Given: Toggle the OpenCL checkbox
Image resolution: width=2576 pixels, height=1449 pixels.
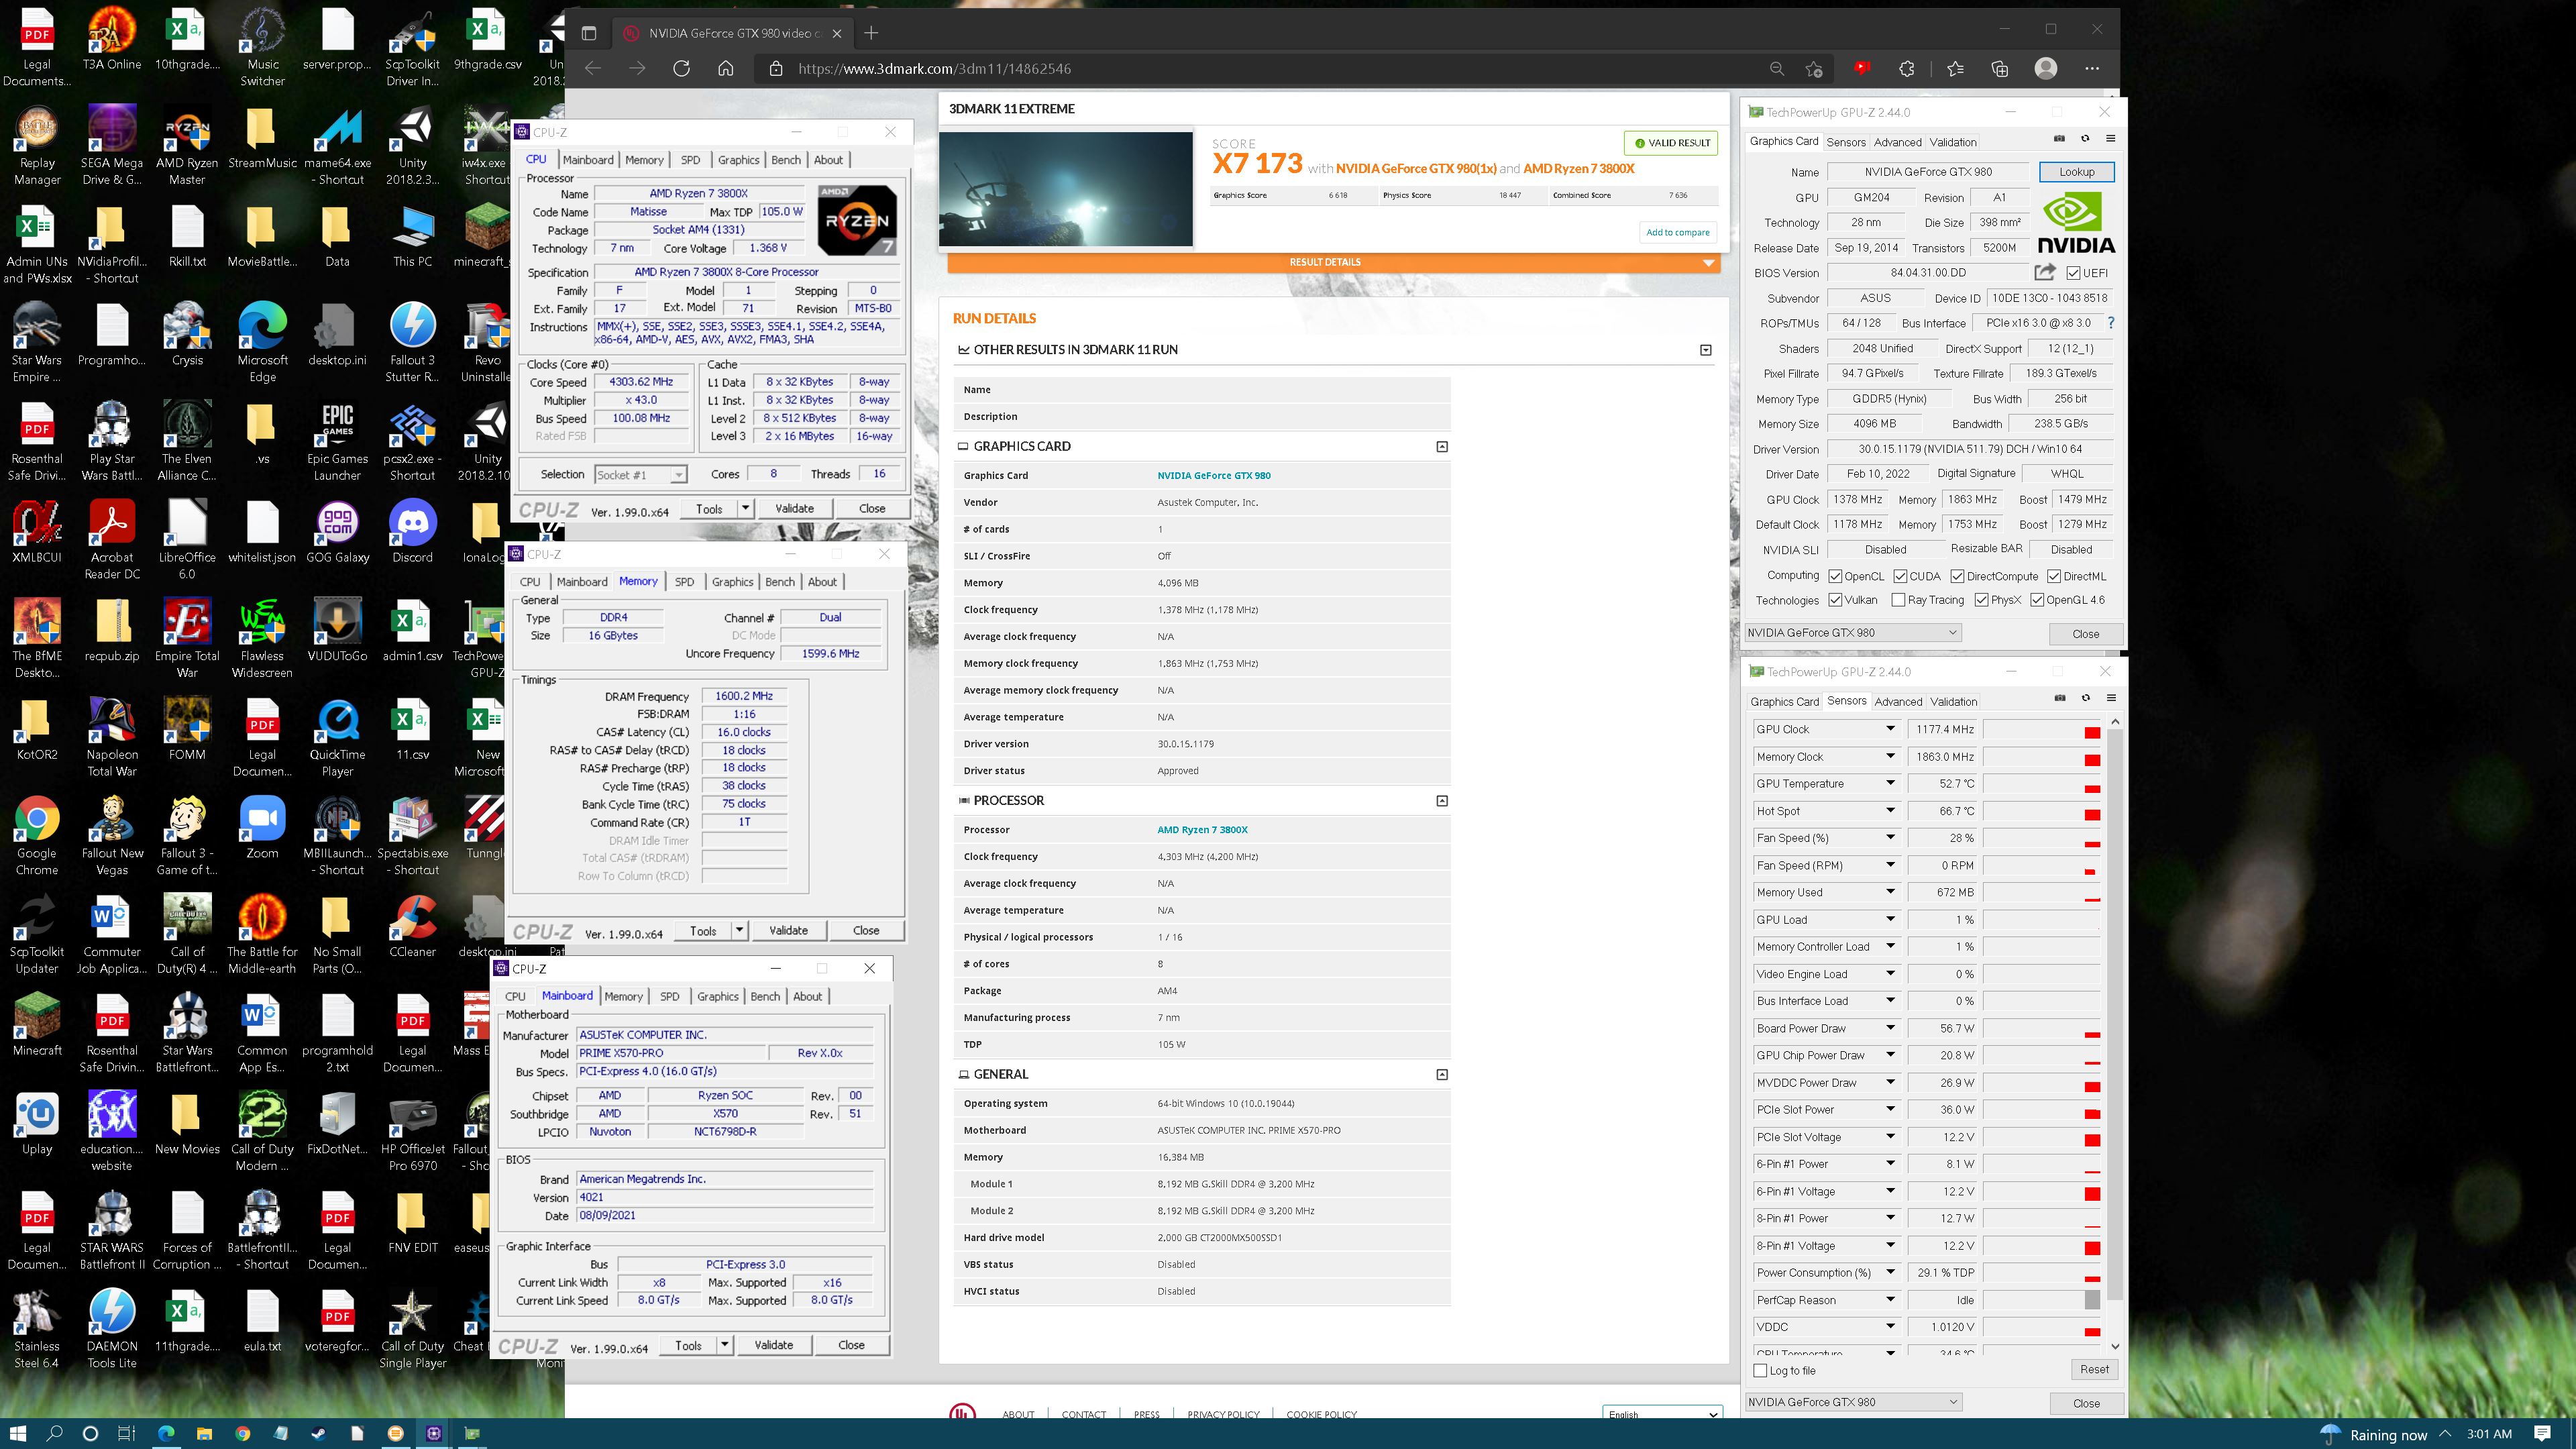Looking at the screenshot, I should pos(1835,576).
